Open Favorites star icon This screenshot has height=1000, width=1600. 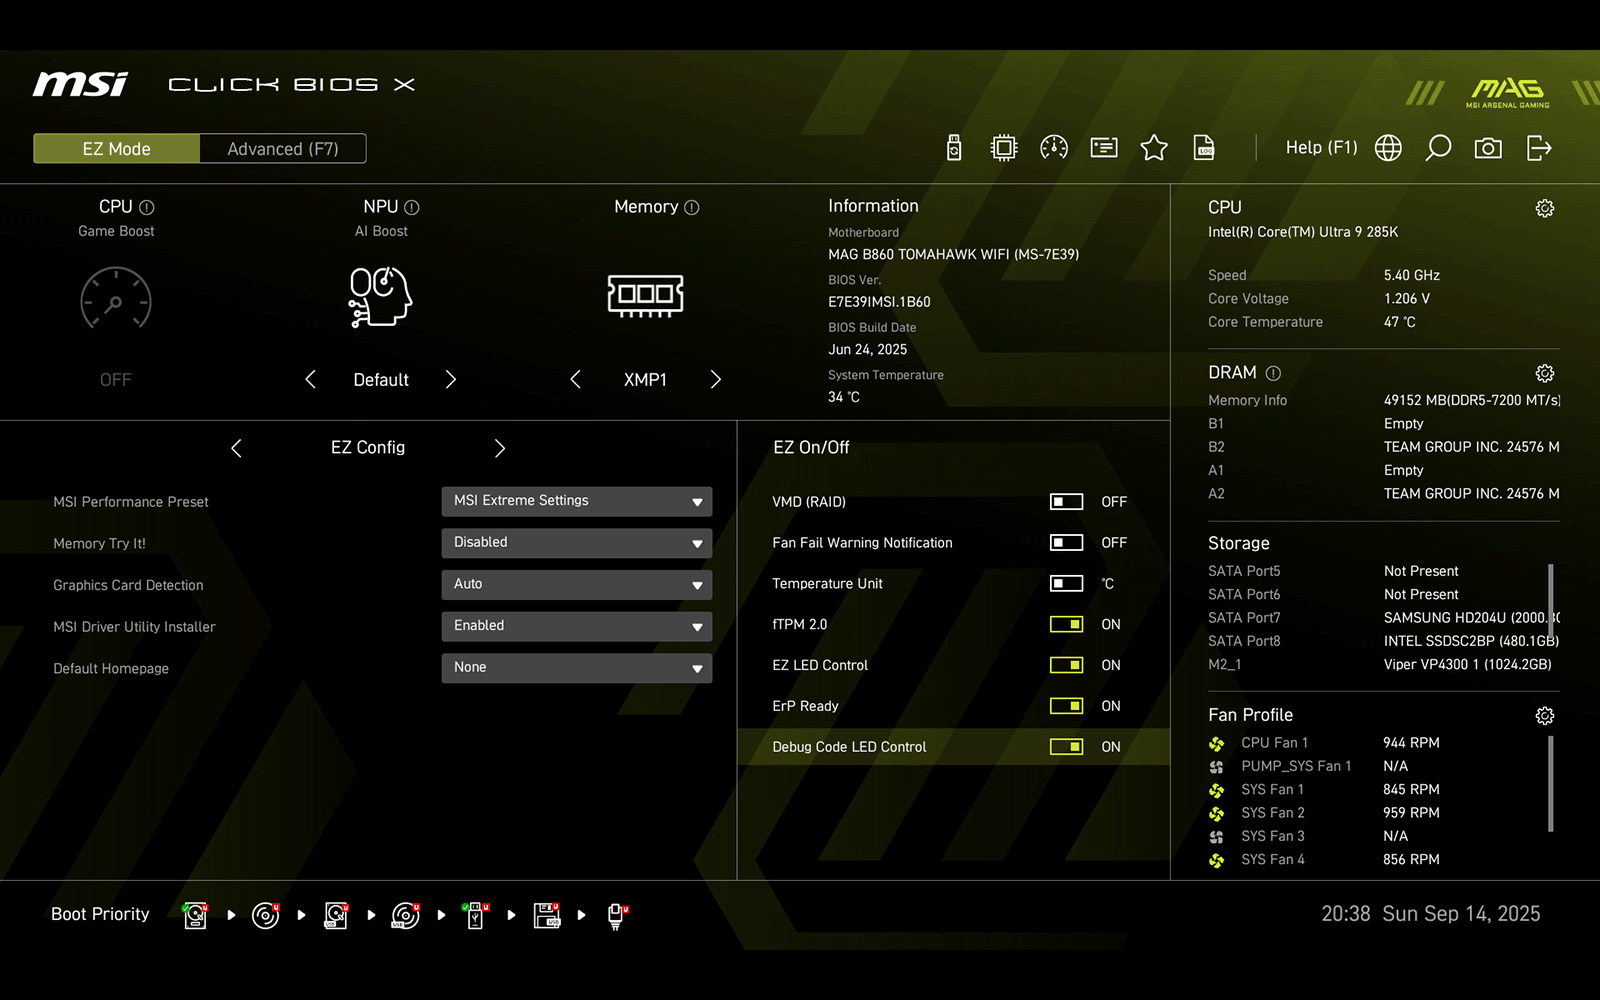tap(1154, 148)
